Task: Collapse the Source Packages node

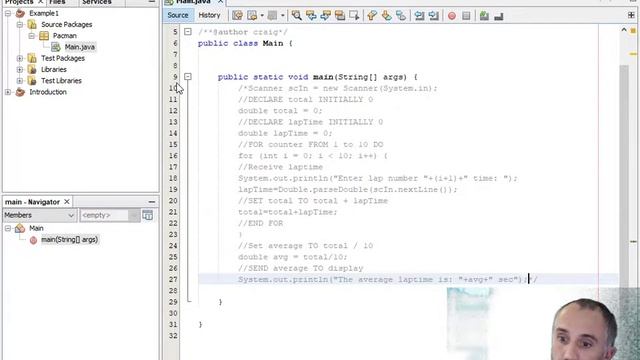Action: click(20, 24)
